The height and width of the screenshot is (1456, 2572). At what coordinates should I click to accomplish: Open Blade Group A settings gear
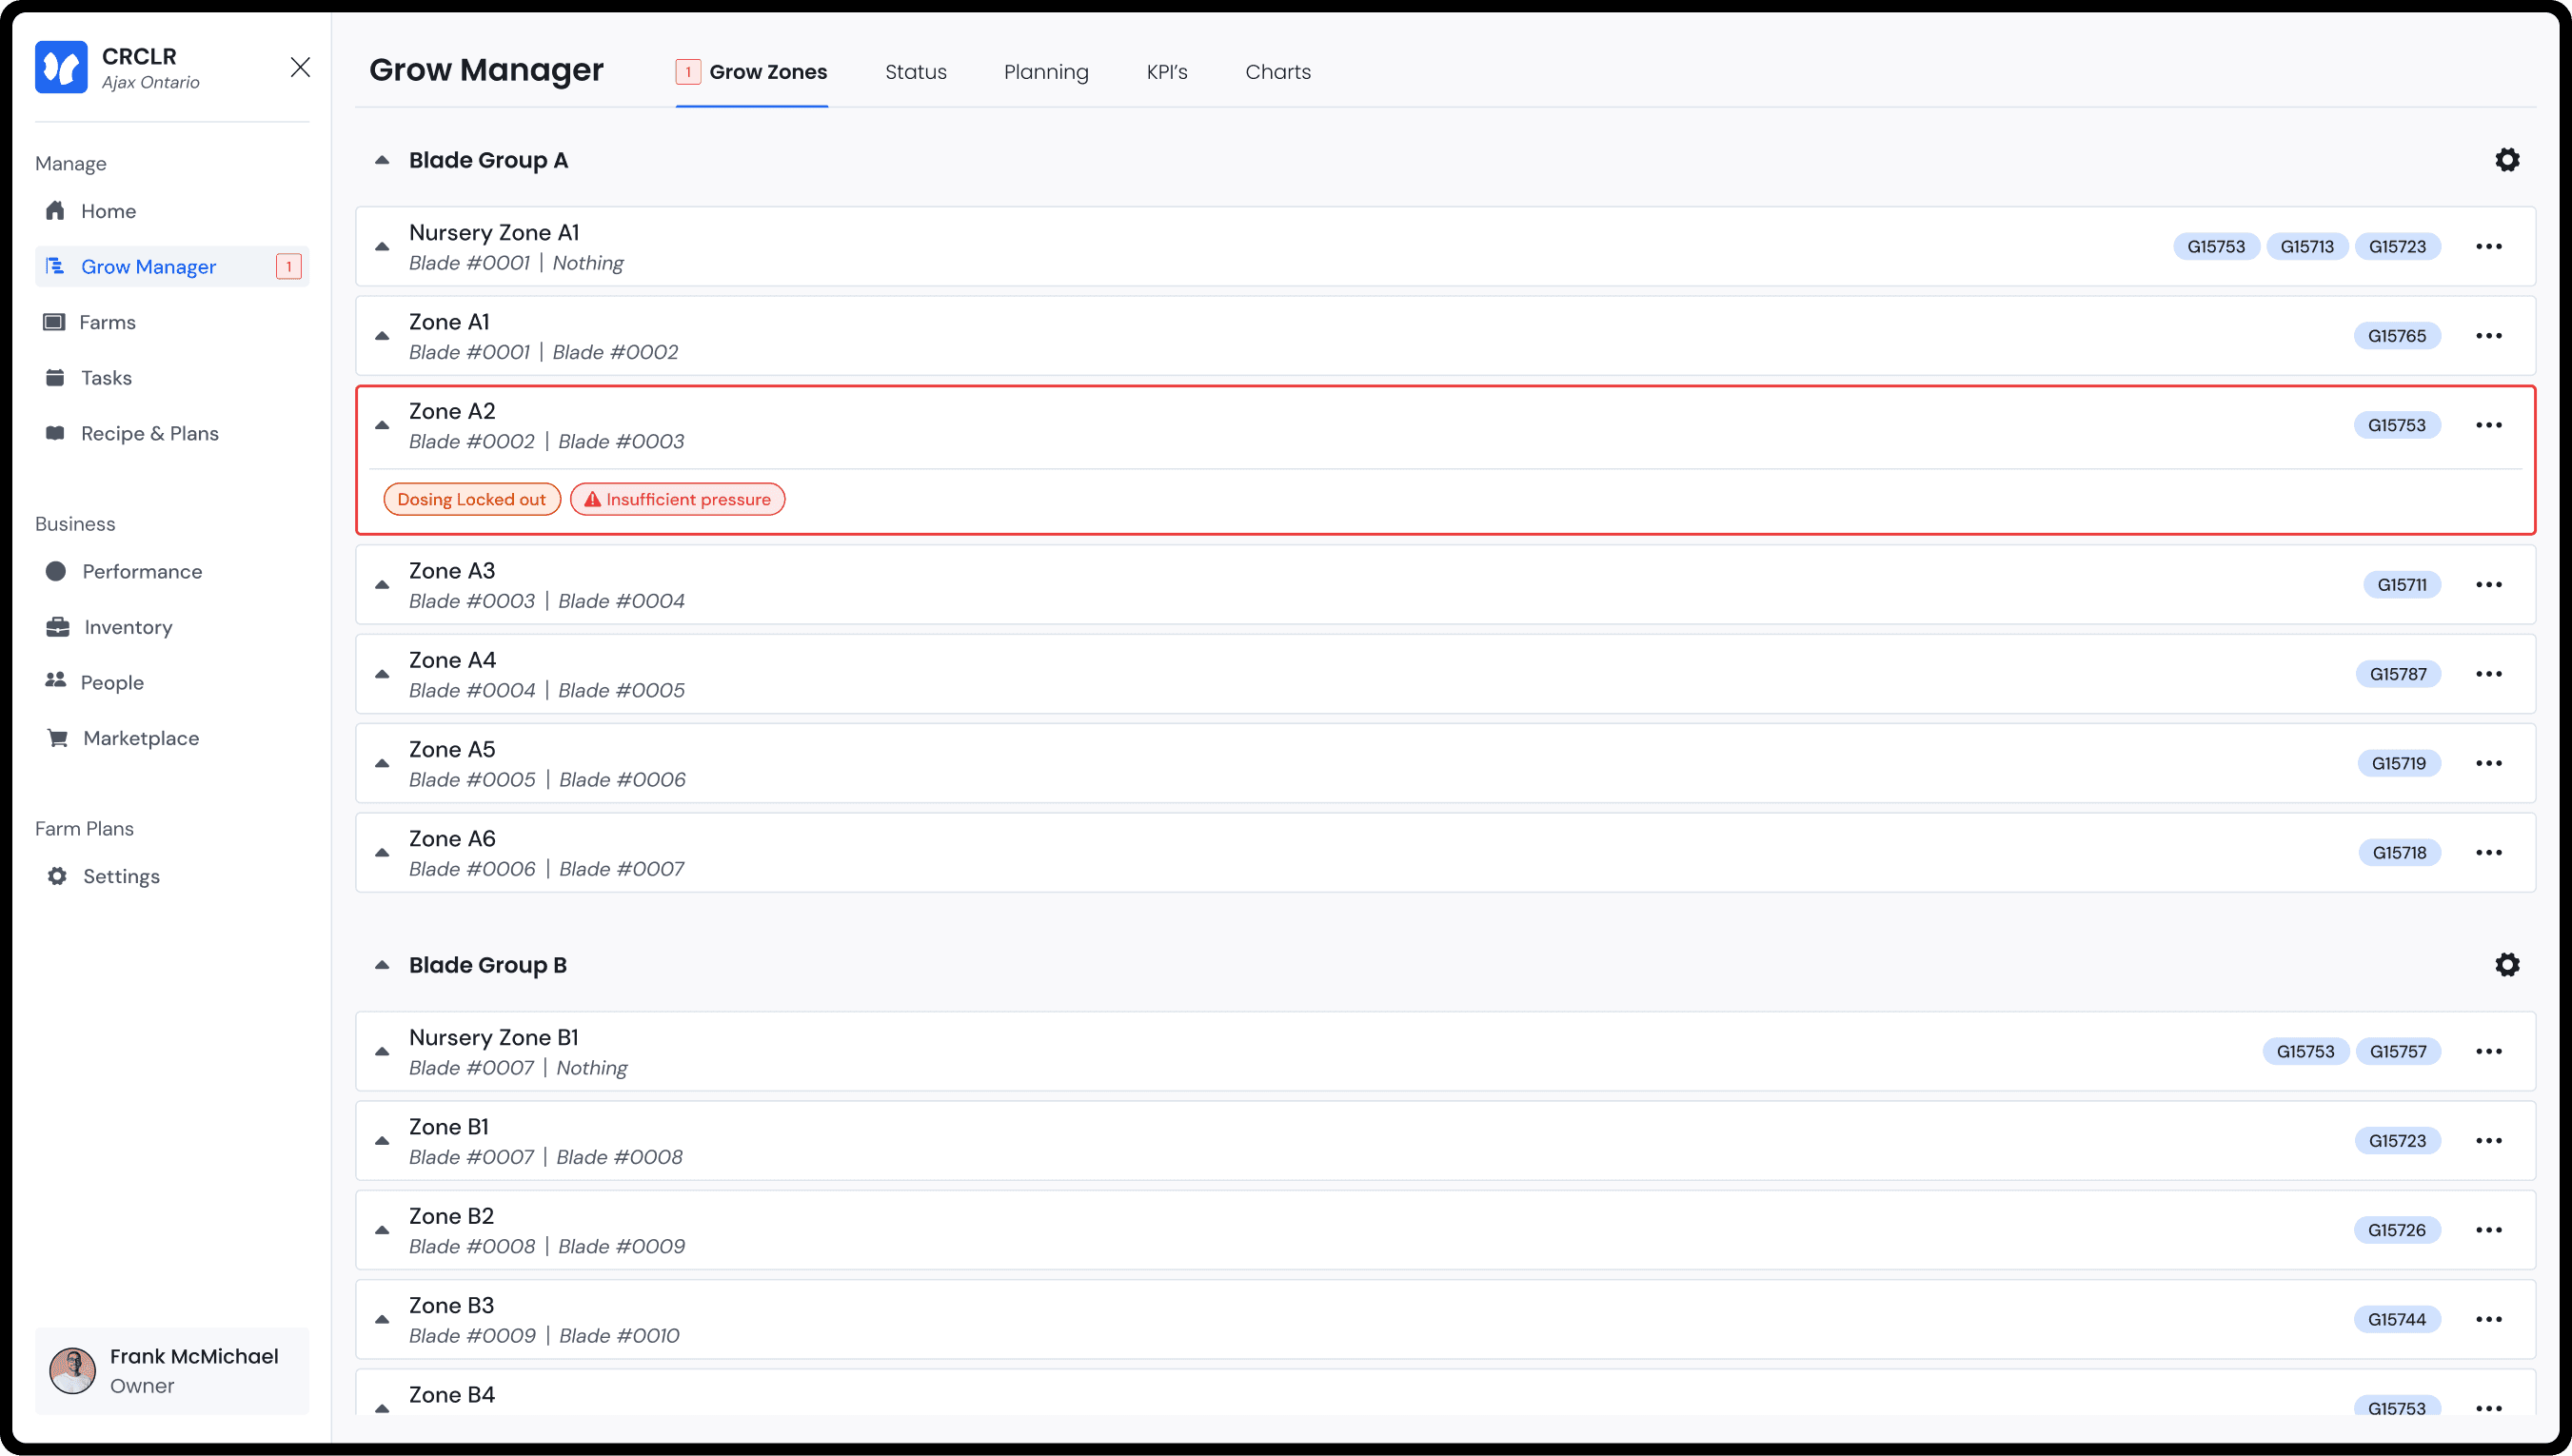coord(2506,160)
